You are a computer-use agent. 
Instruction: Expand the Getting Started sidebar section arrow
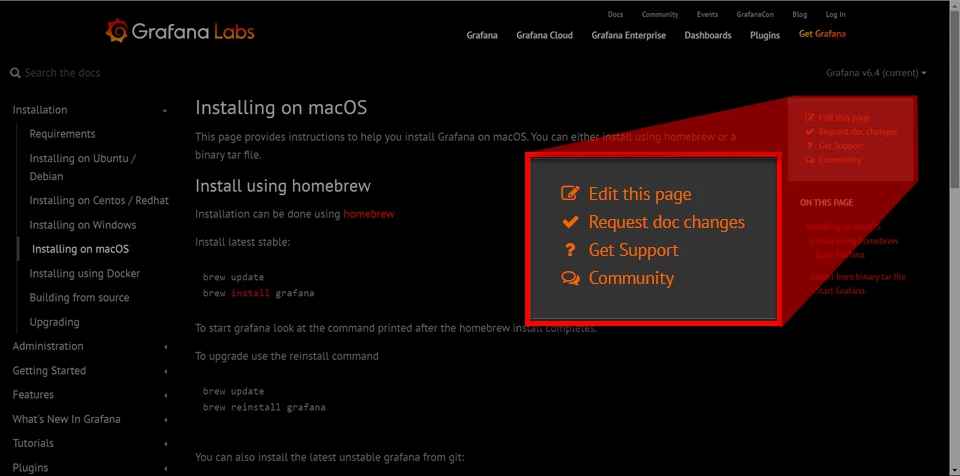coord(165,371)
